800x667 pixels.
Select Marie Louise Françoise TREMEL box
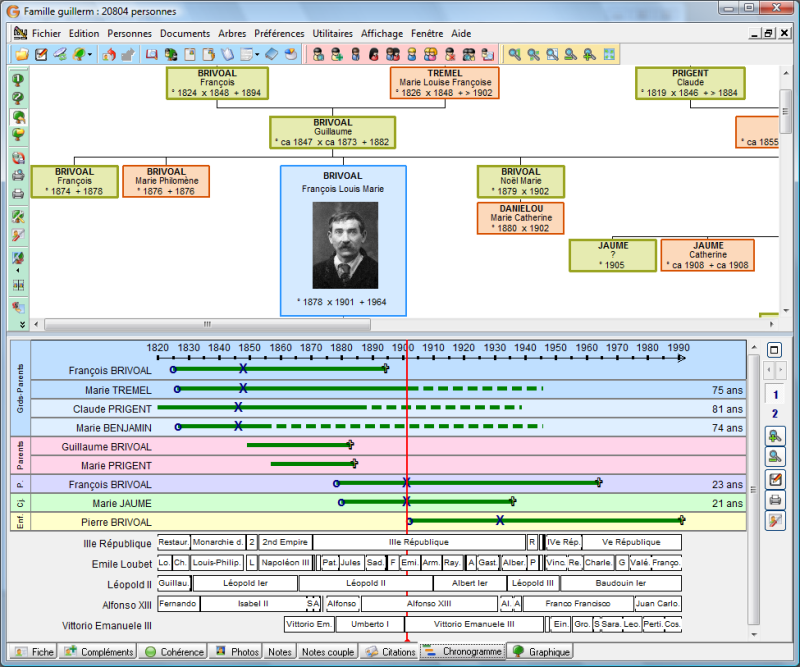(445, 83)
